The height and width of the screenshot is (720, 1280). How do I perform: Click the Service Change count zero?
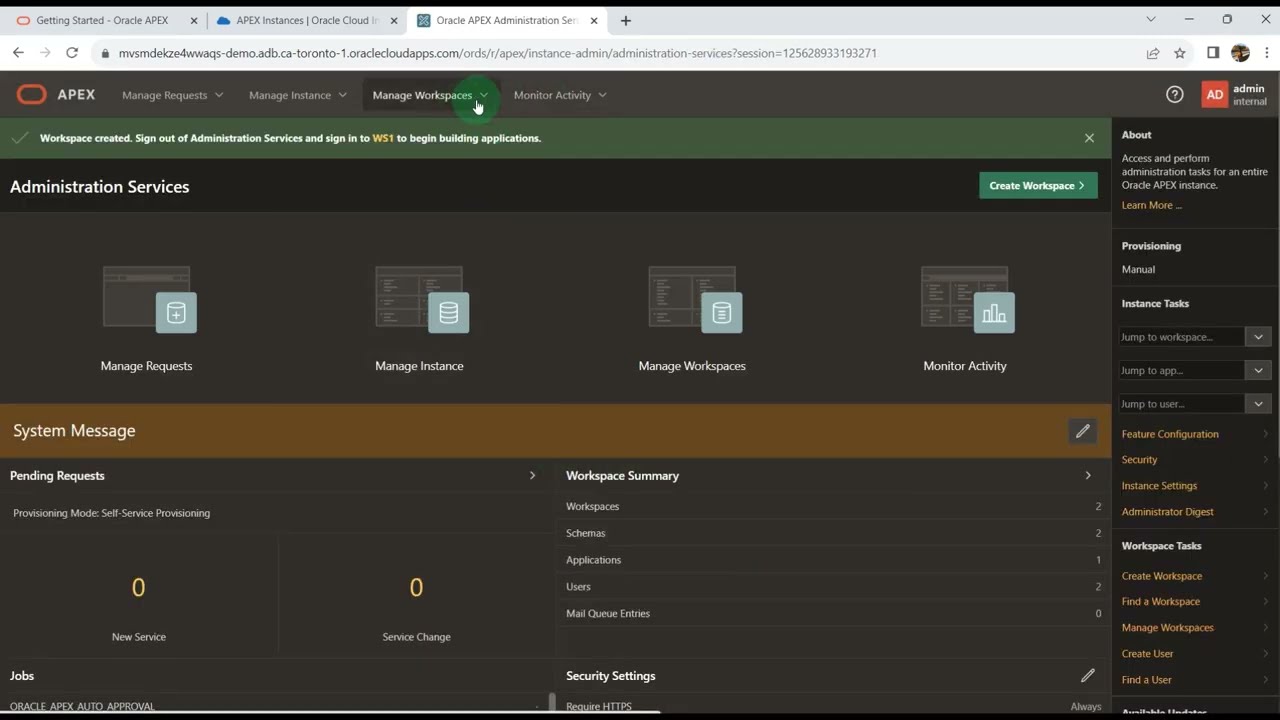416,588
